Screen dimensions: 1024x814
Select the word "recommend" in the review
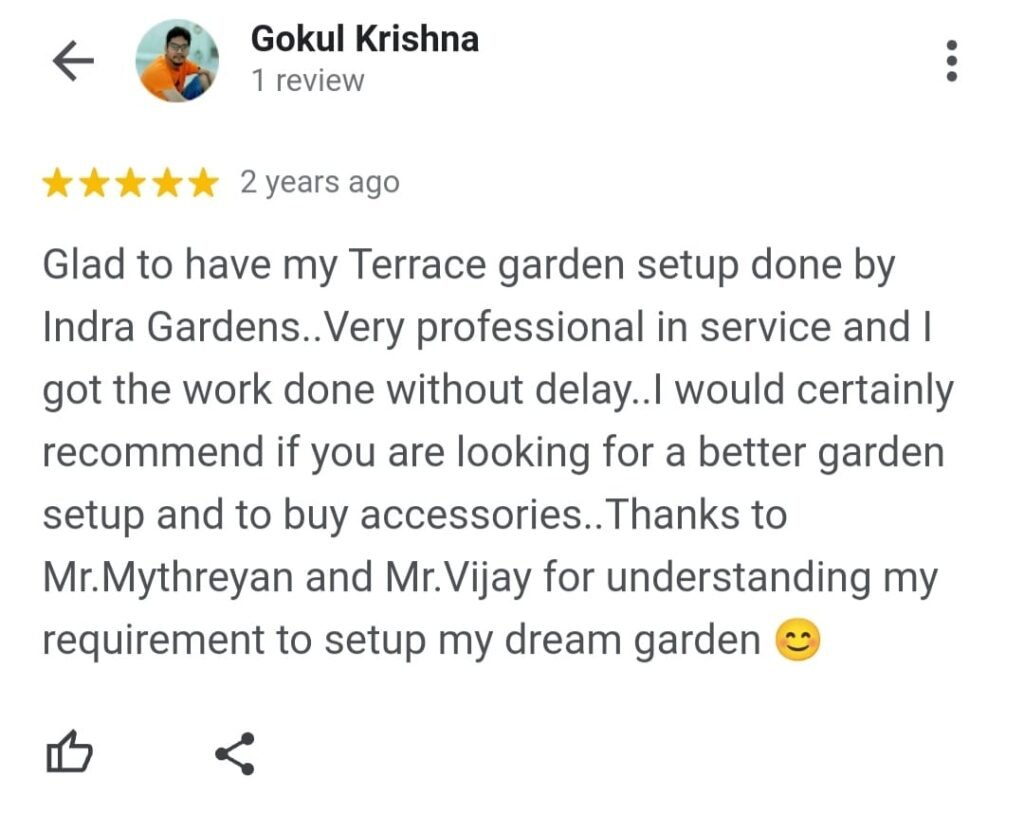coord(153,453)
